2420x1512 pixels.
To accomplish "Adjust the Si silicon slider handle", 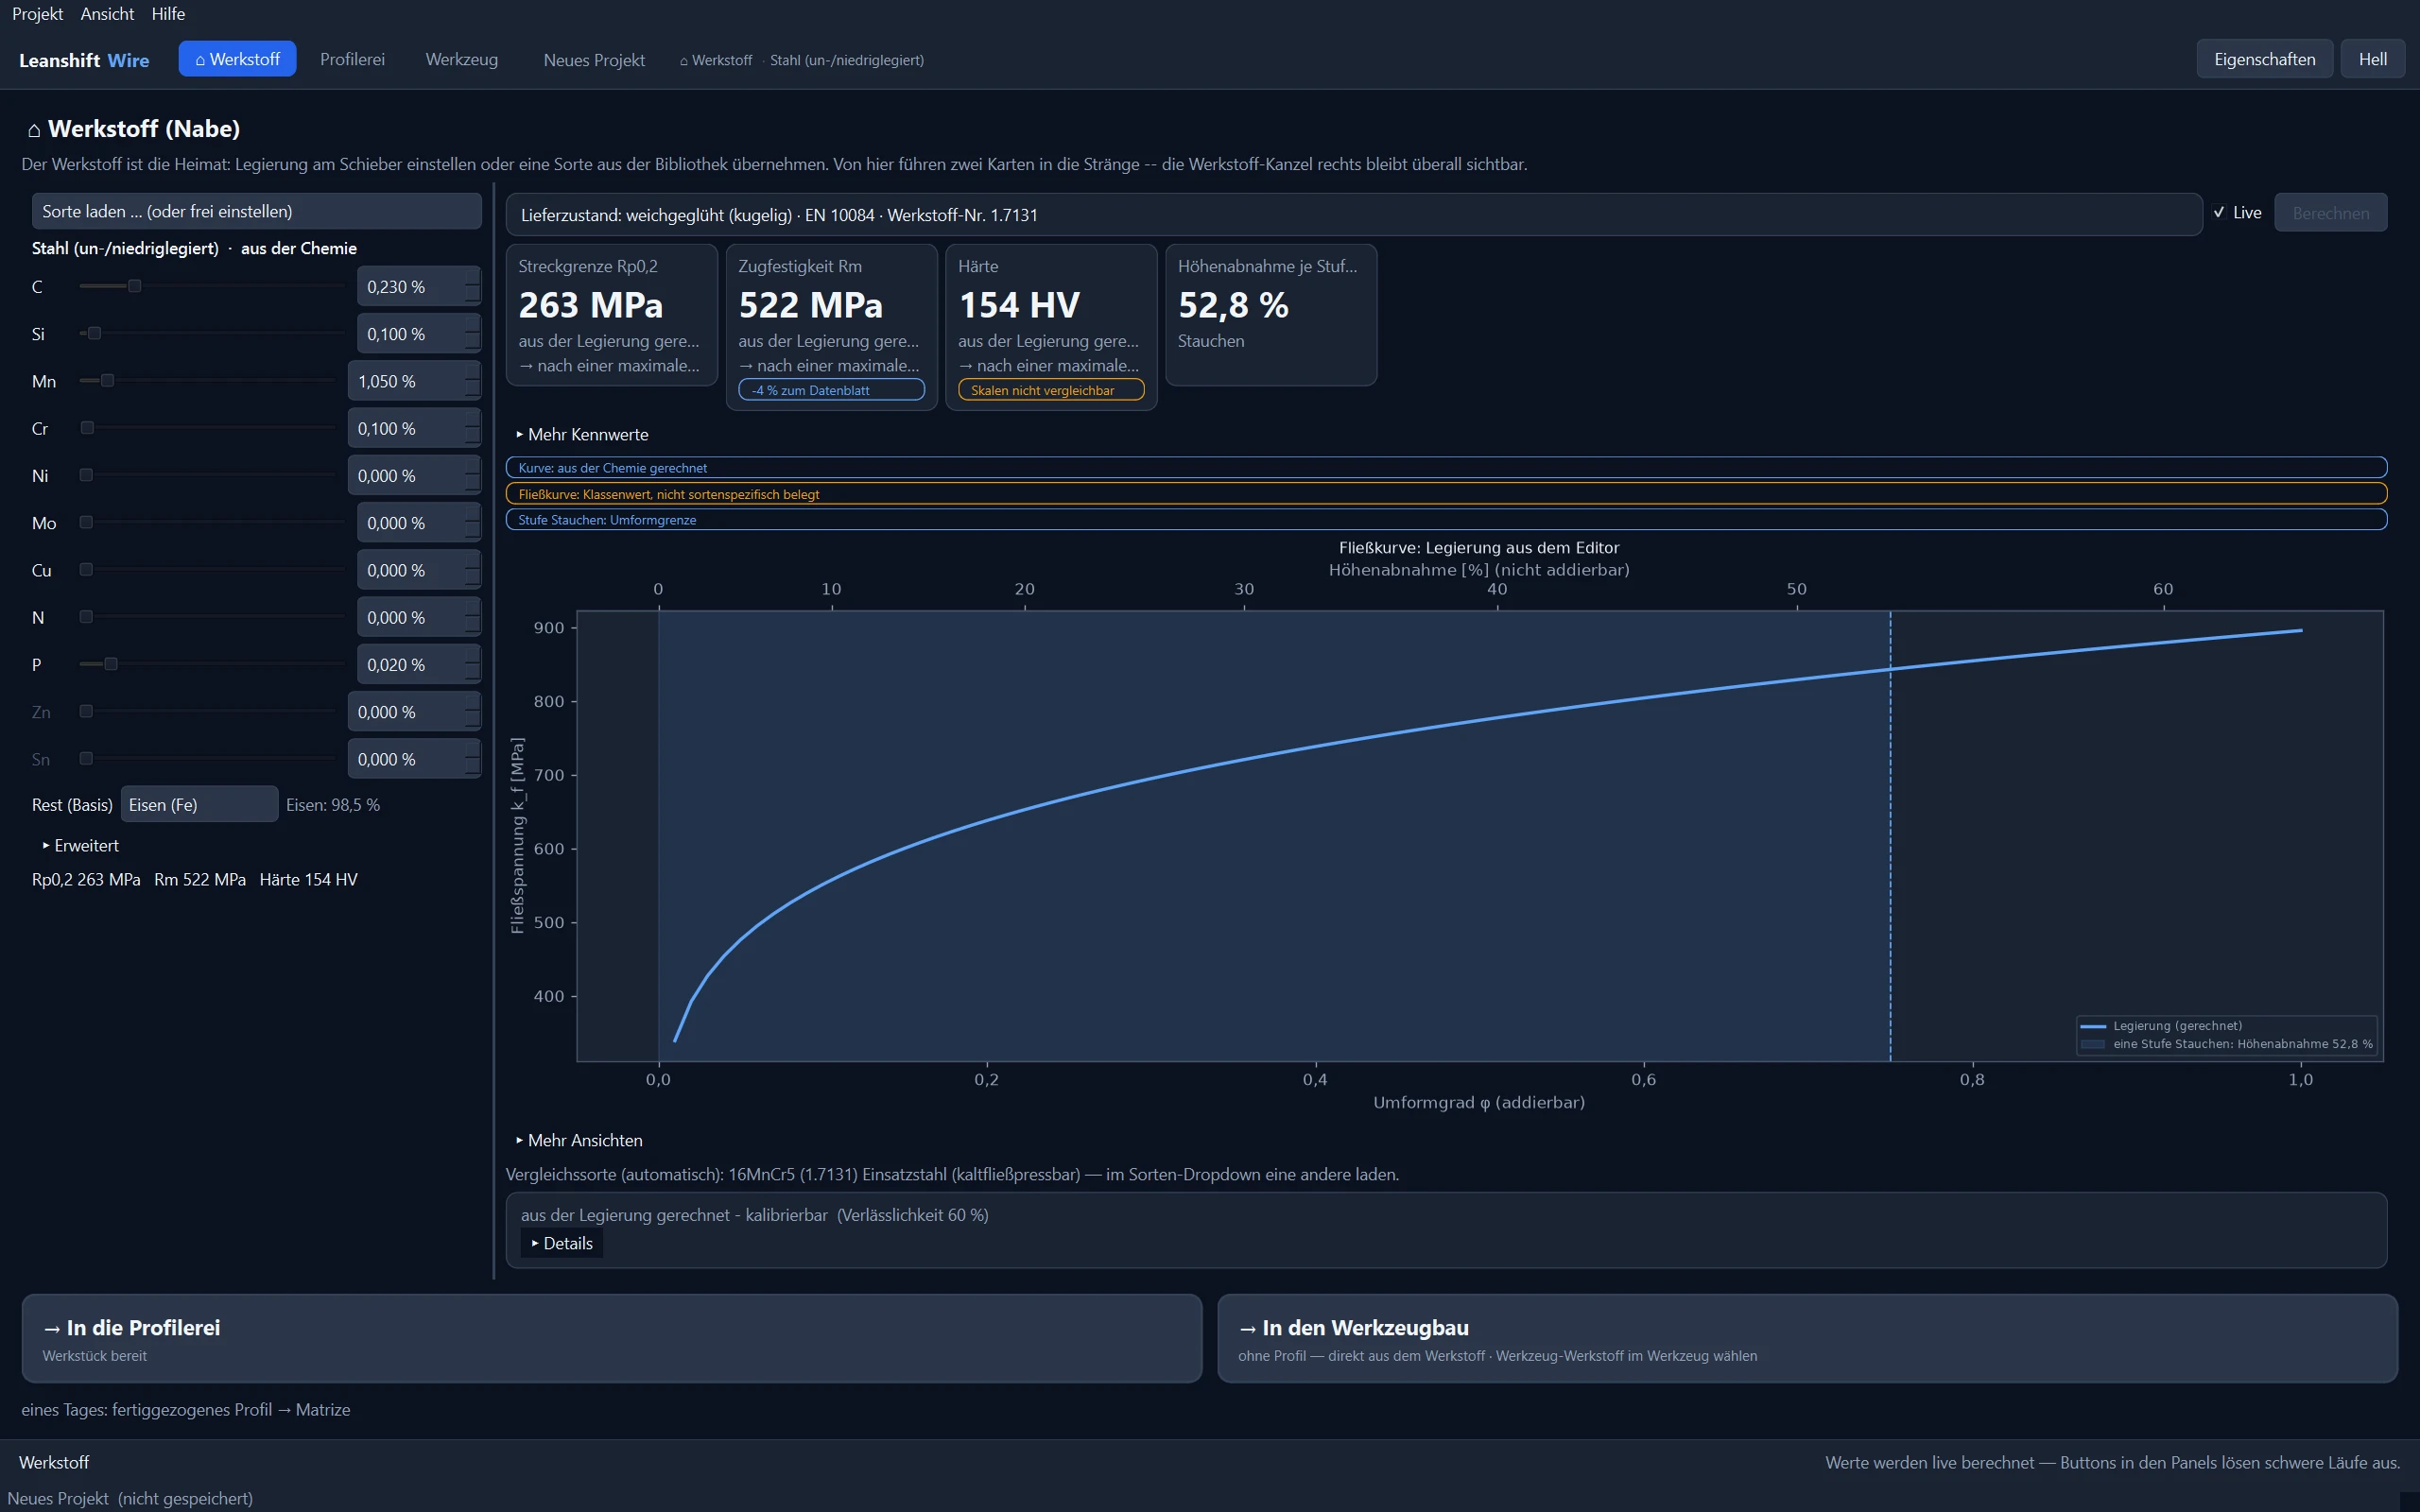I will point(95,333).
